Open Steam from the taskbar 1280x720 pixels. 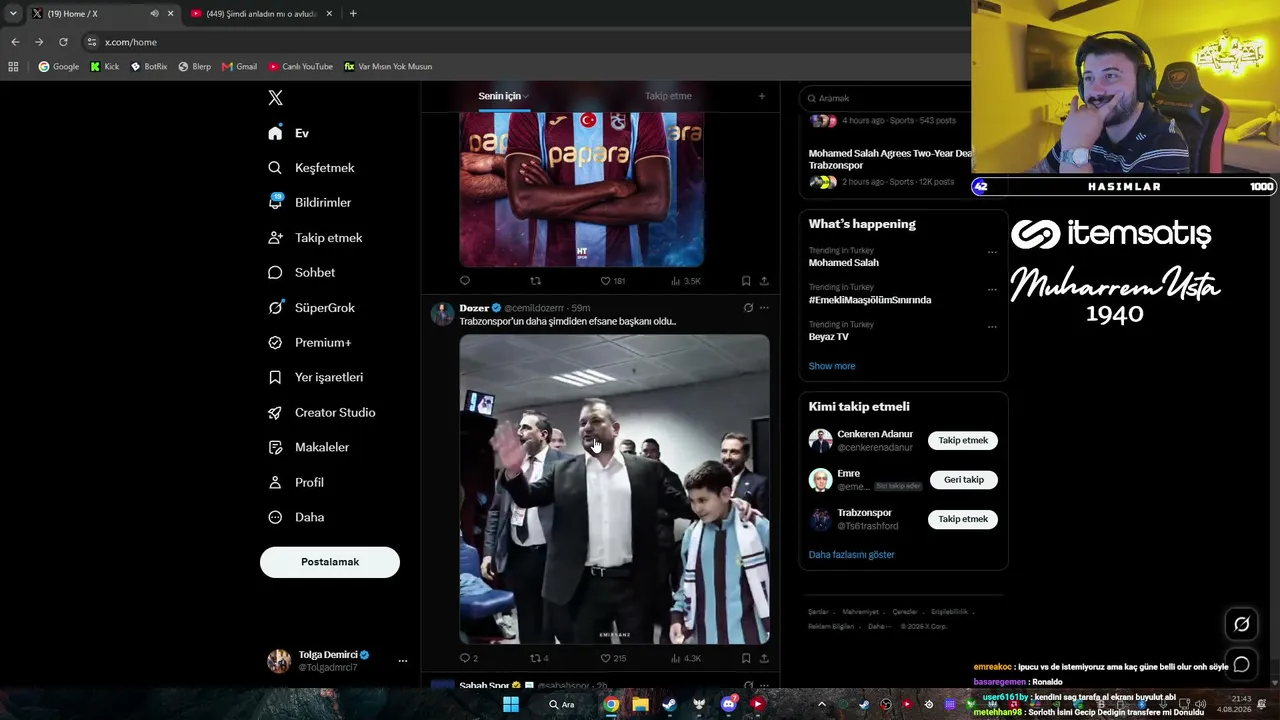tap(669, 704)
